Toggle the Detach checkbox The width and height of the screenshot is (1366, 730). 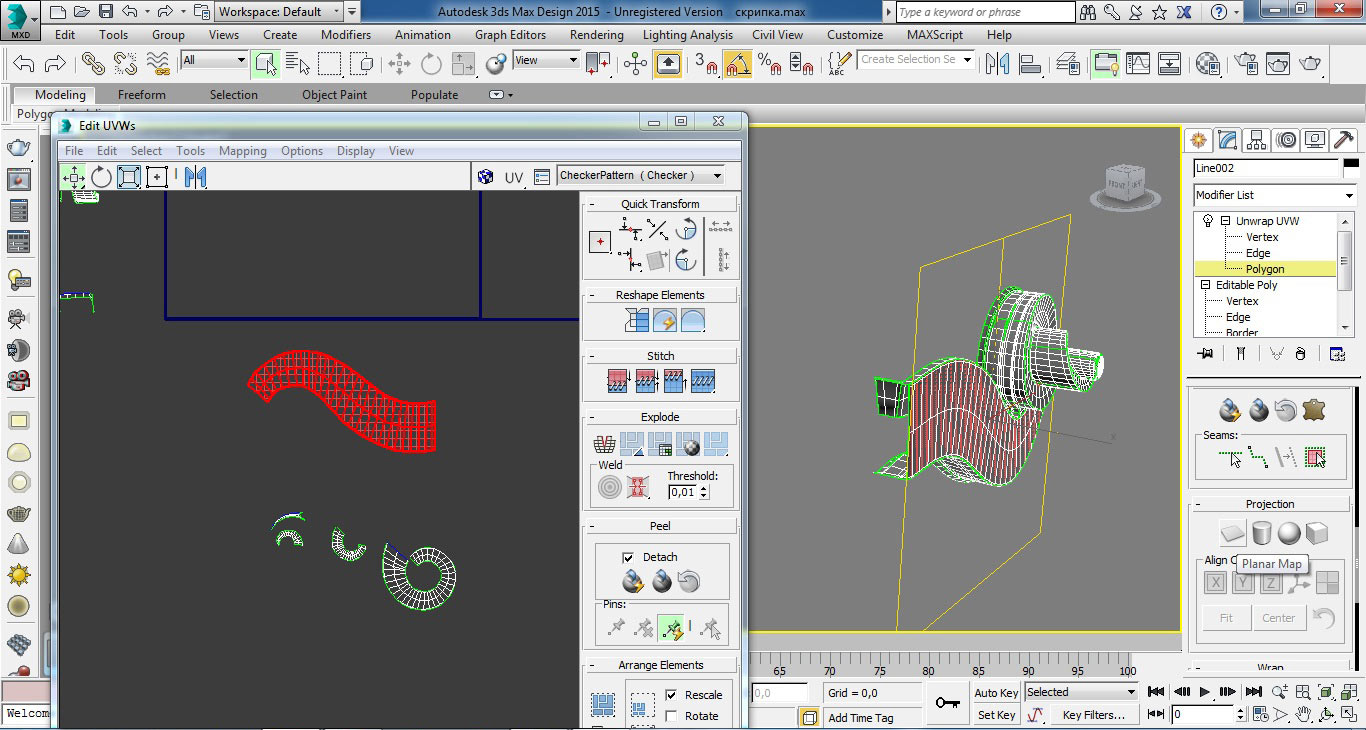[628, 557]
